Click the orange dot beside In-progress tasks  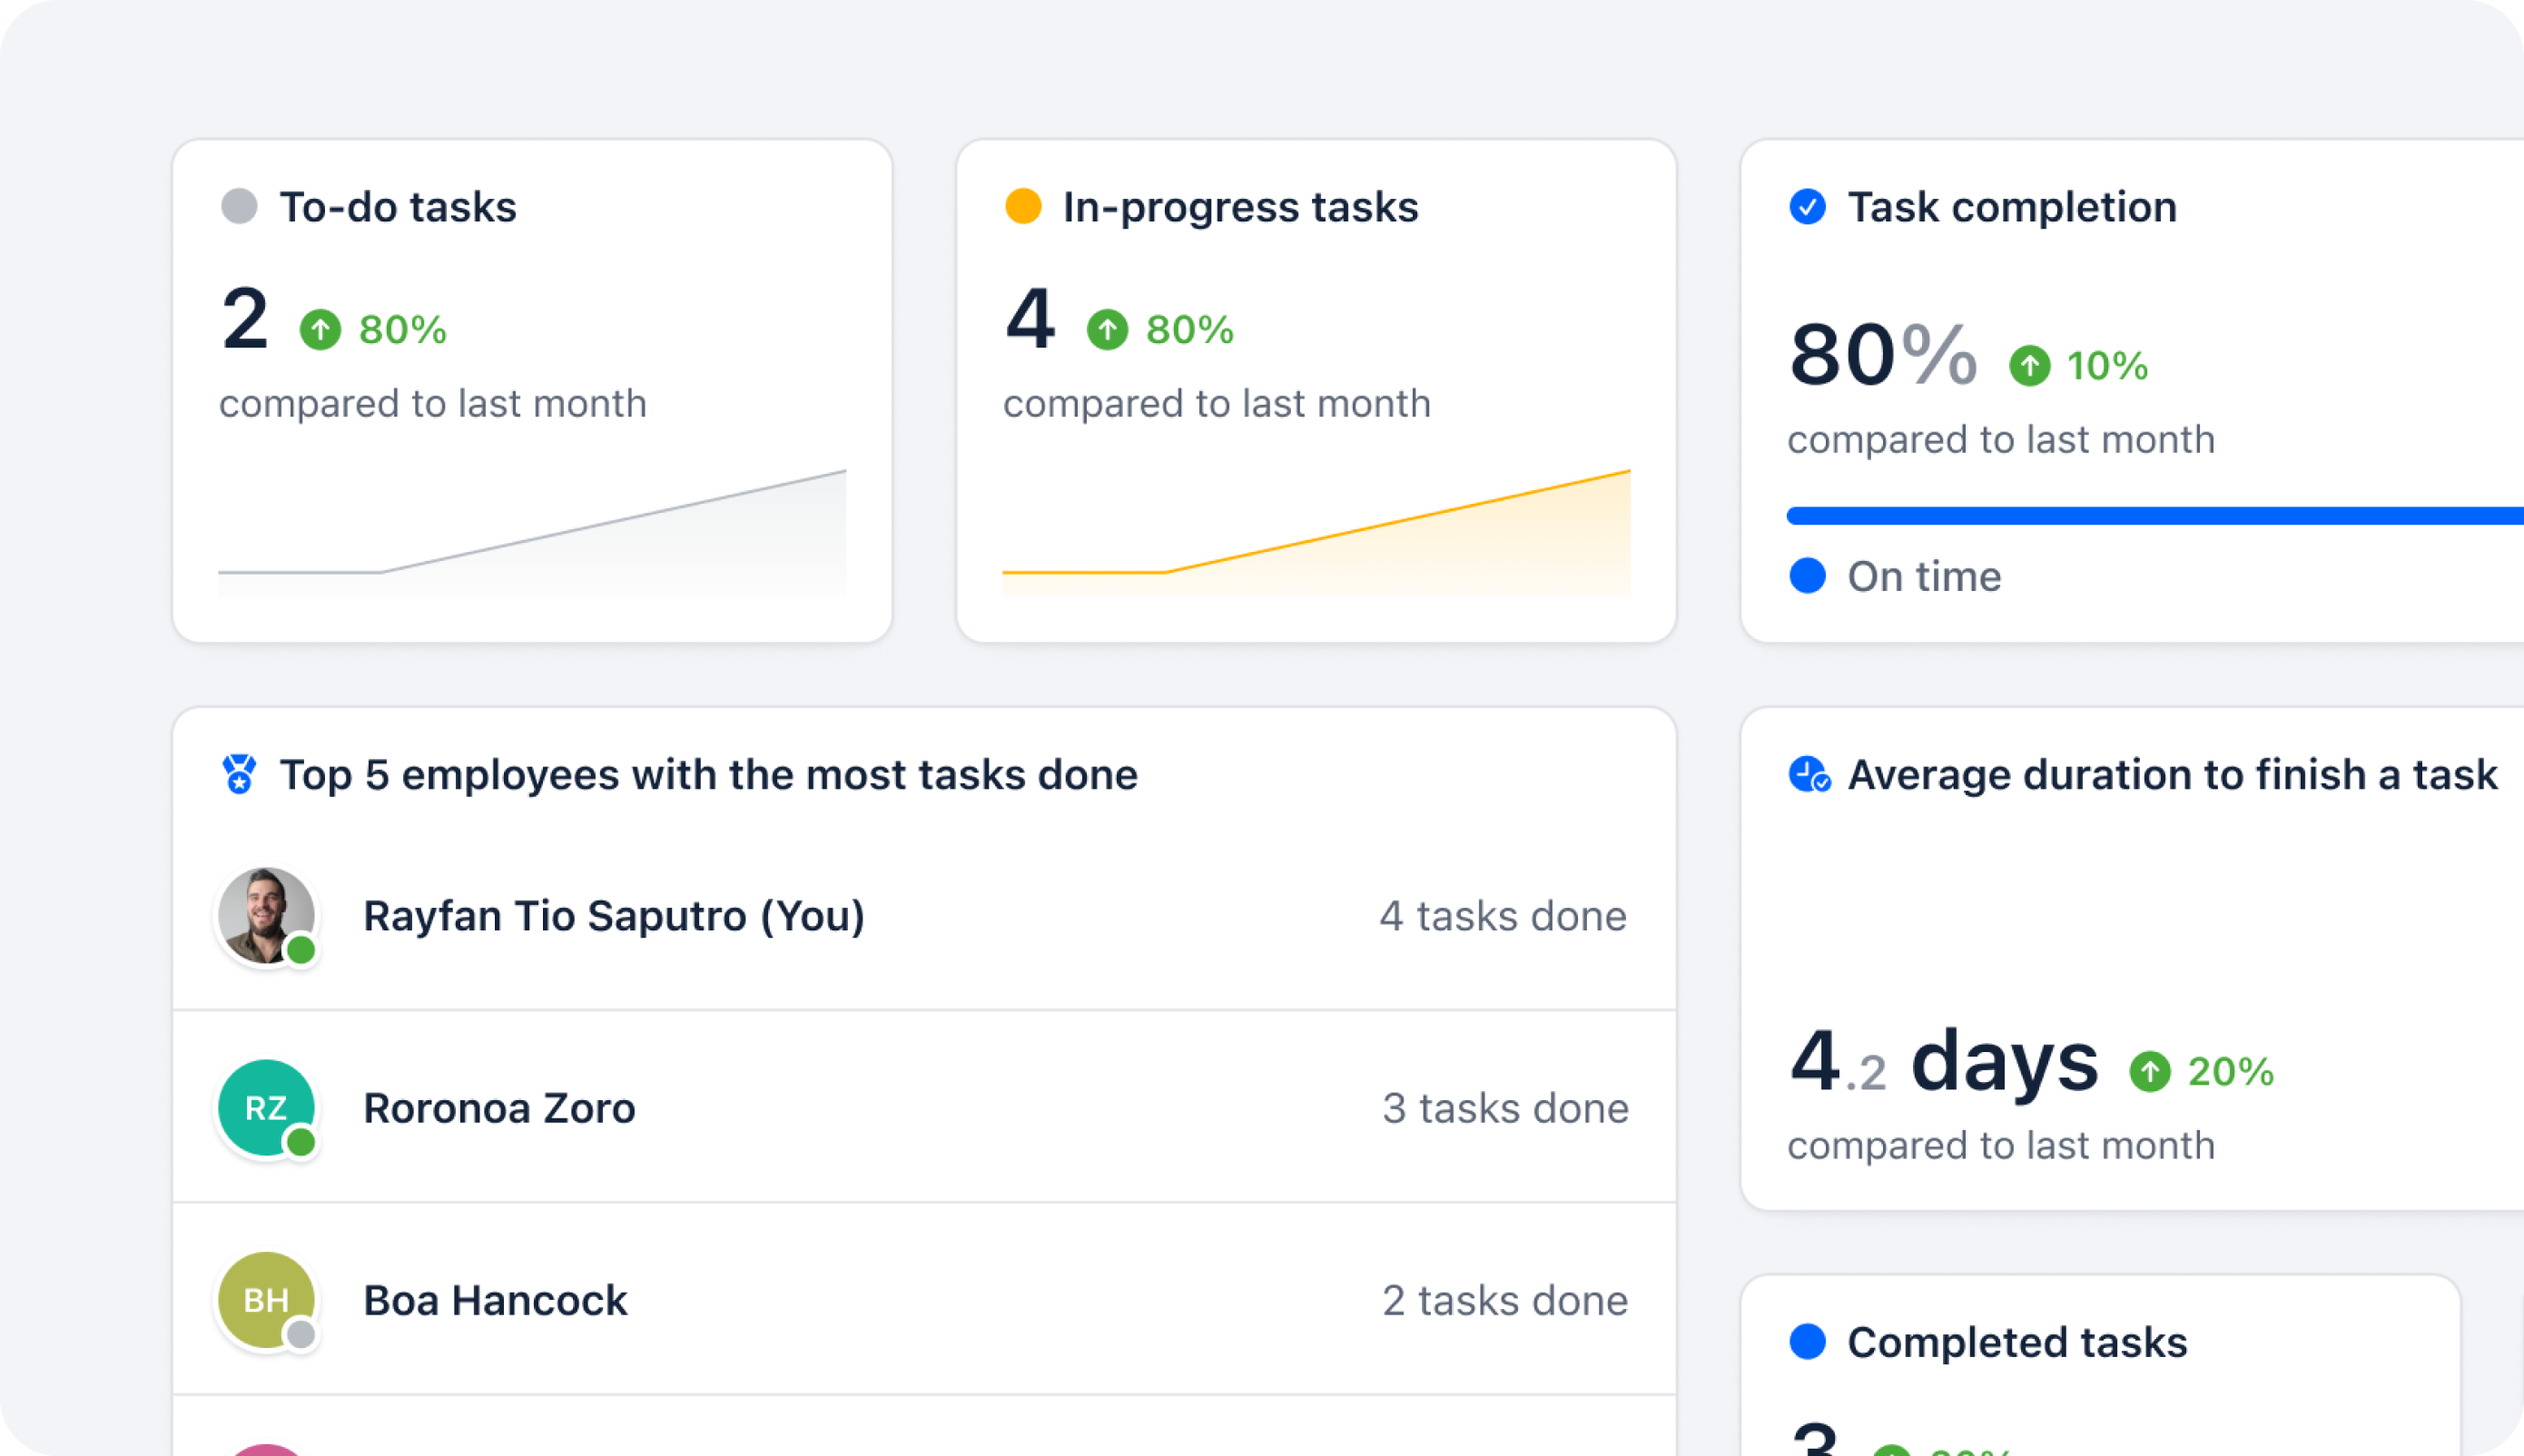point(1023,207)
